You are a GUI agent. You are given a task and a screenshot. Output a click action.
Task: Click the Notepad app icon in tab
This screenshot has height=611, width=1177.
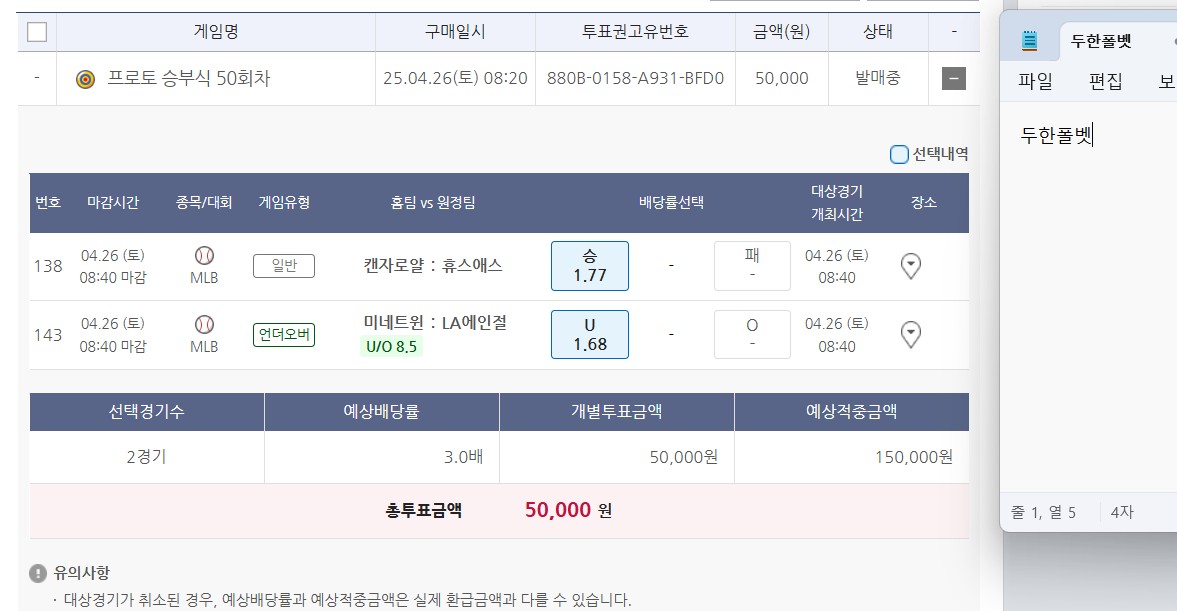(x=1030, y=41)
